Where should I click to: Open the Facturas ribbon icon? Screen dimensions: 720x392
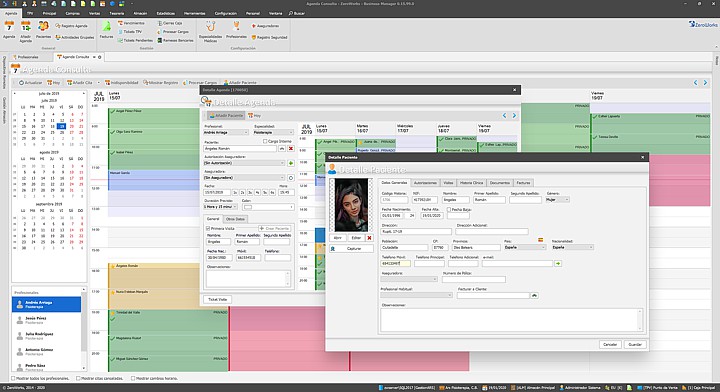[106, 30]
